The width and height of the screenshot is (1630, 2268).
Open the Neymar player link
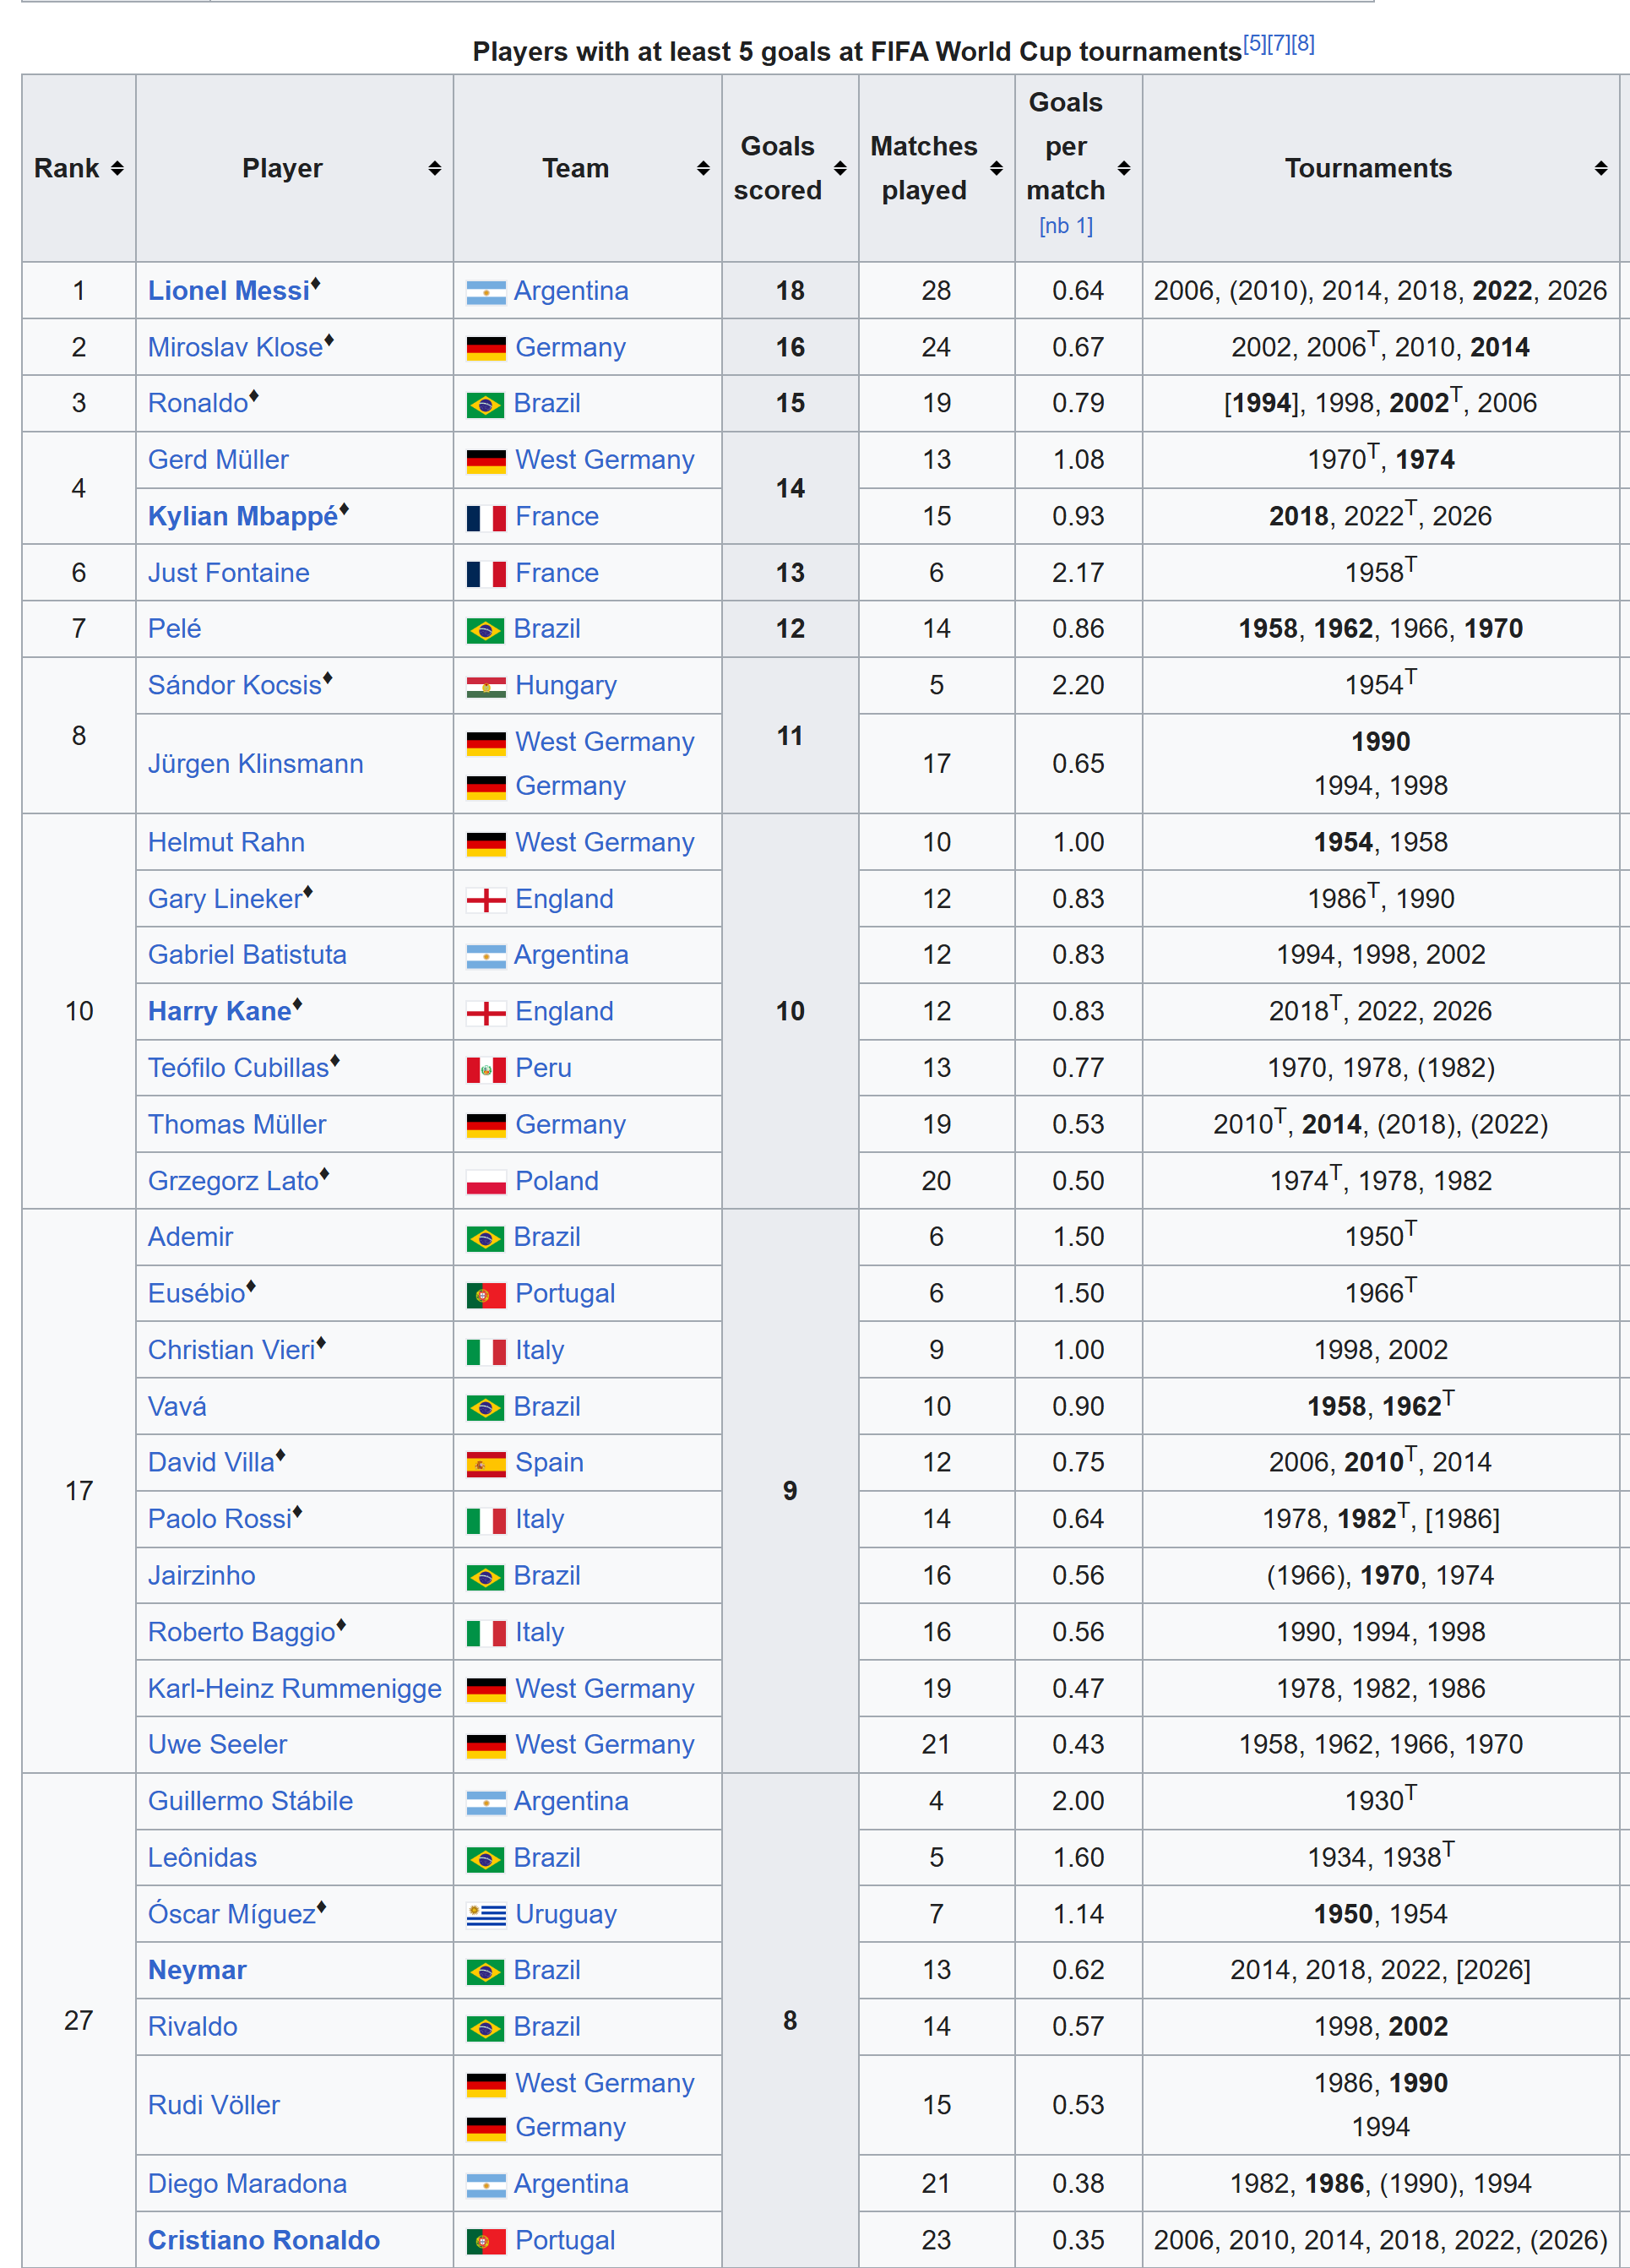tap(197, 1970)
